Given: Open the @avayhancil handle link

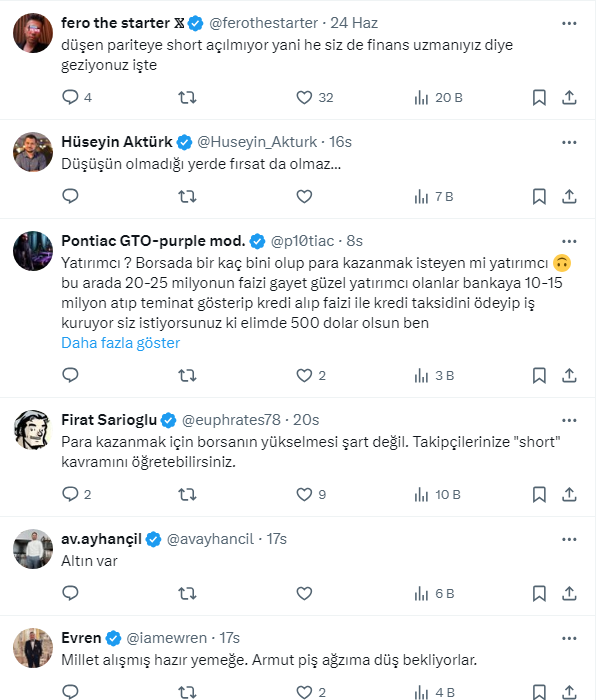Looking at the screenshot, I should [x=209, y=538].
